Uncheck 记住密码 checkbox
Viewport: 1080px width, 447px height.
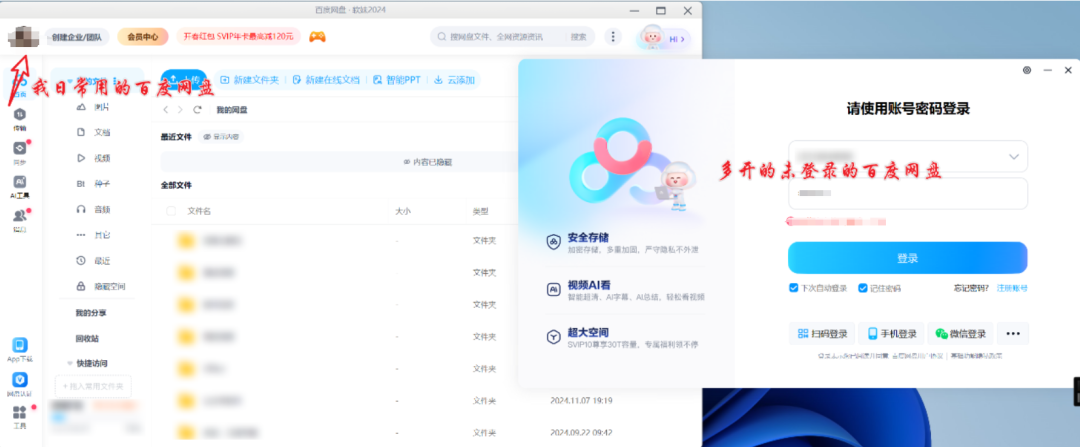862,288
